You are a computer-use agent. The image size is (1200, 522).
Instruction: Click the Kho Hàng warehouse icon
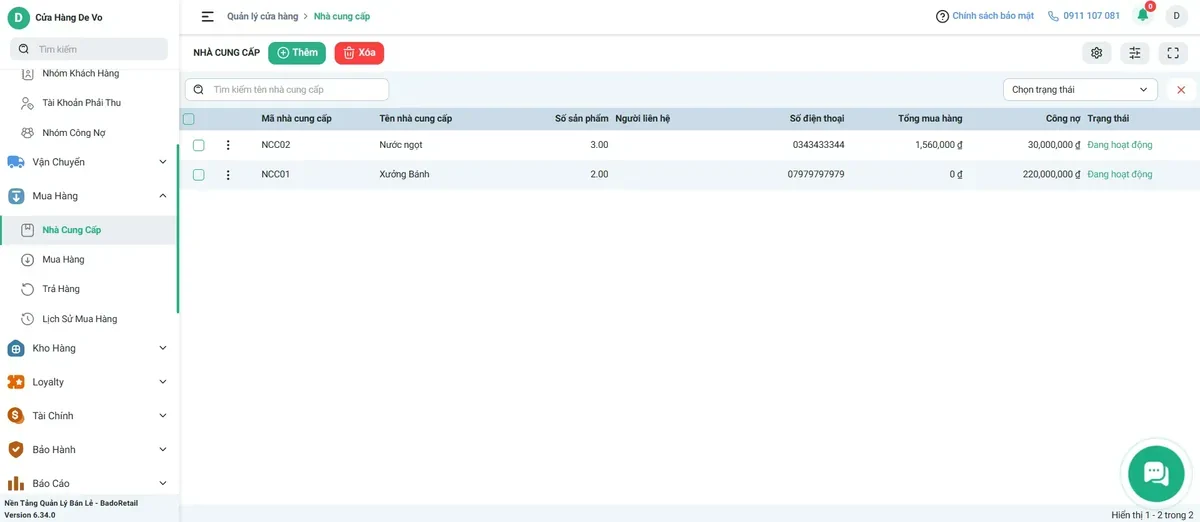(16, 348)
